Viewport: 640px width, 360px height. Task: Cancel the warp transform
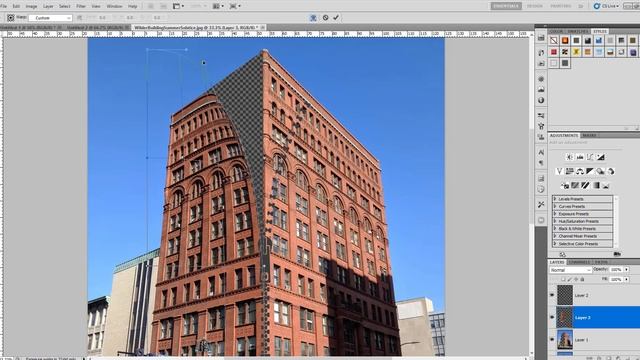click(x=325, y=18)
